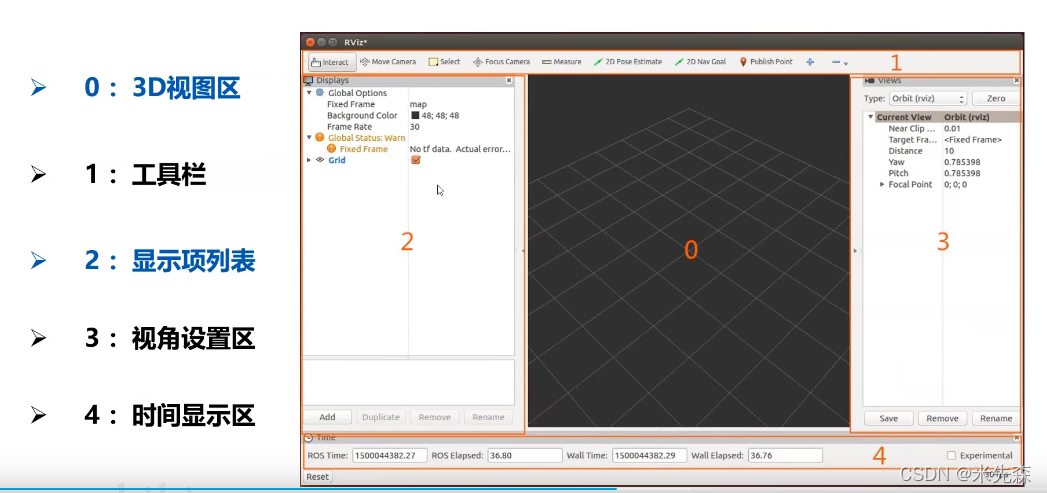Edit the Frame Rate value 30

pyautogui.click(x=415, y=127)
